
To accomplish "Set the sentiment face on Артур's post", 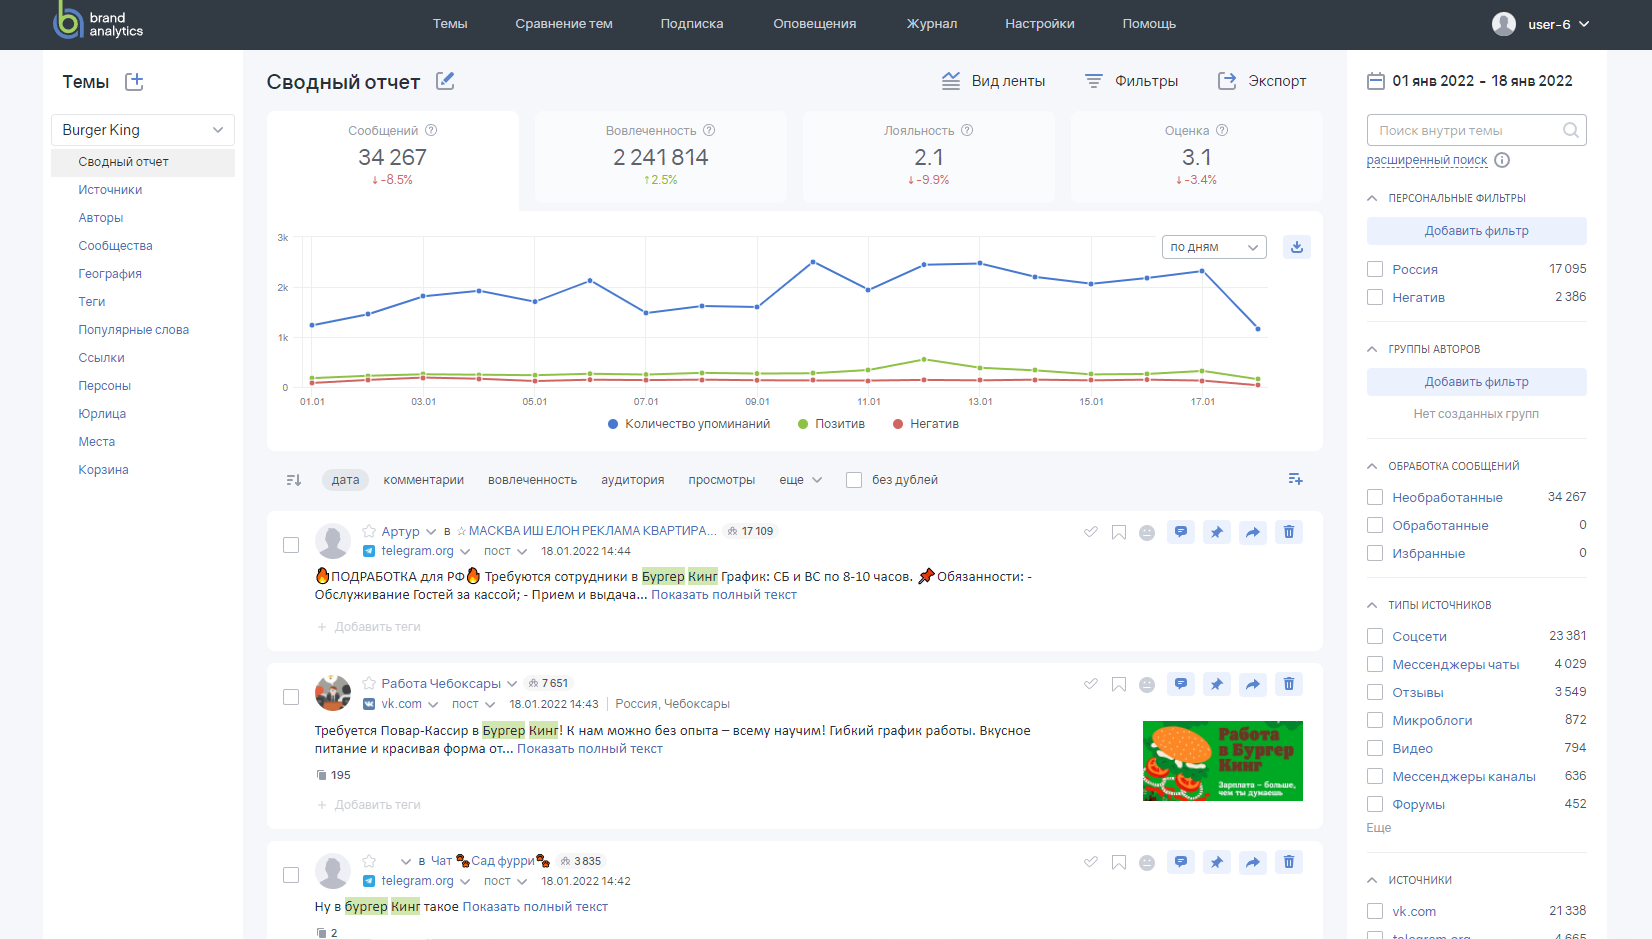I will pyautogui.click(x=1147, y=532).
